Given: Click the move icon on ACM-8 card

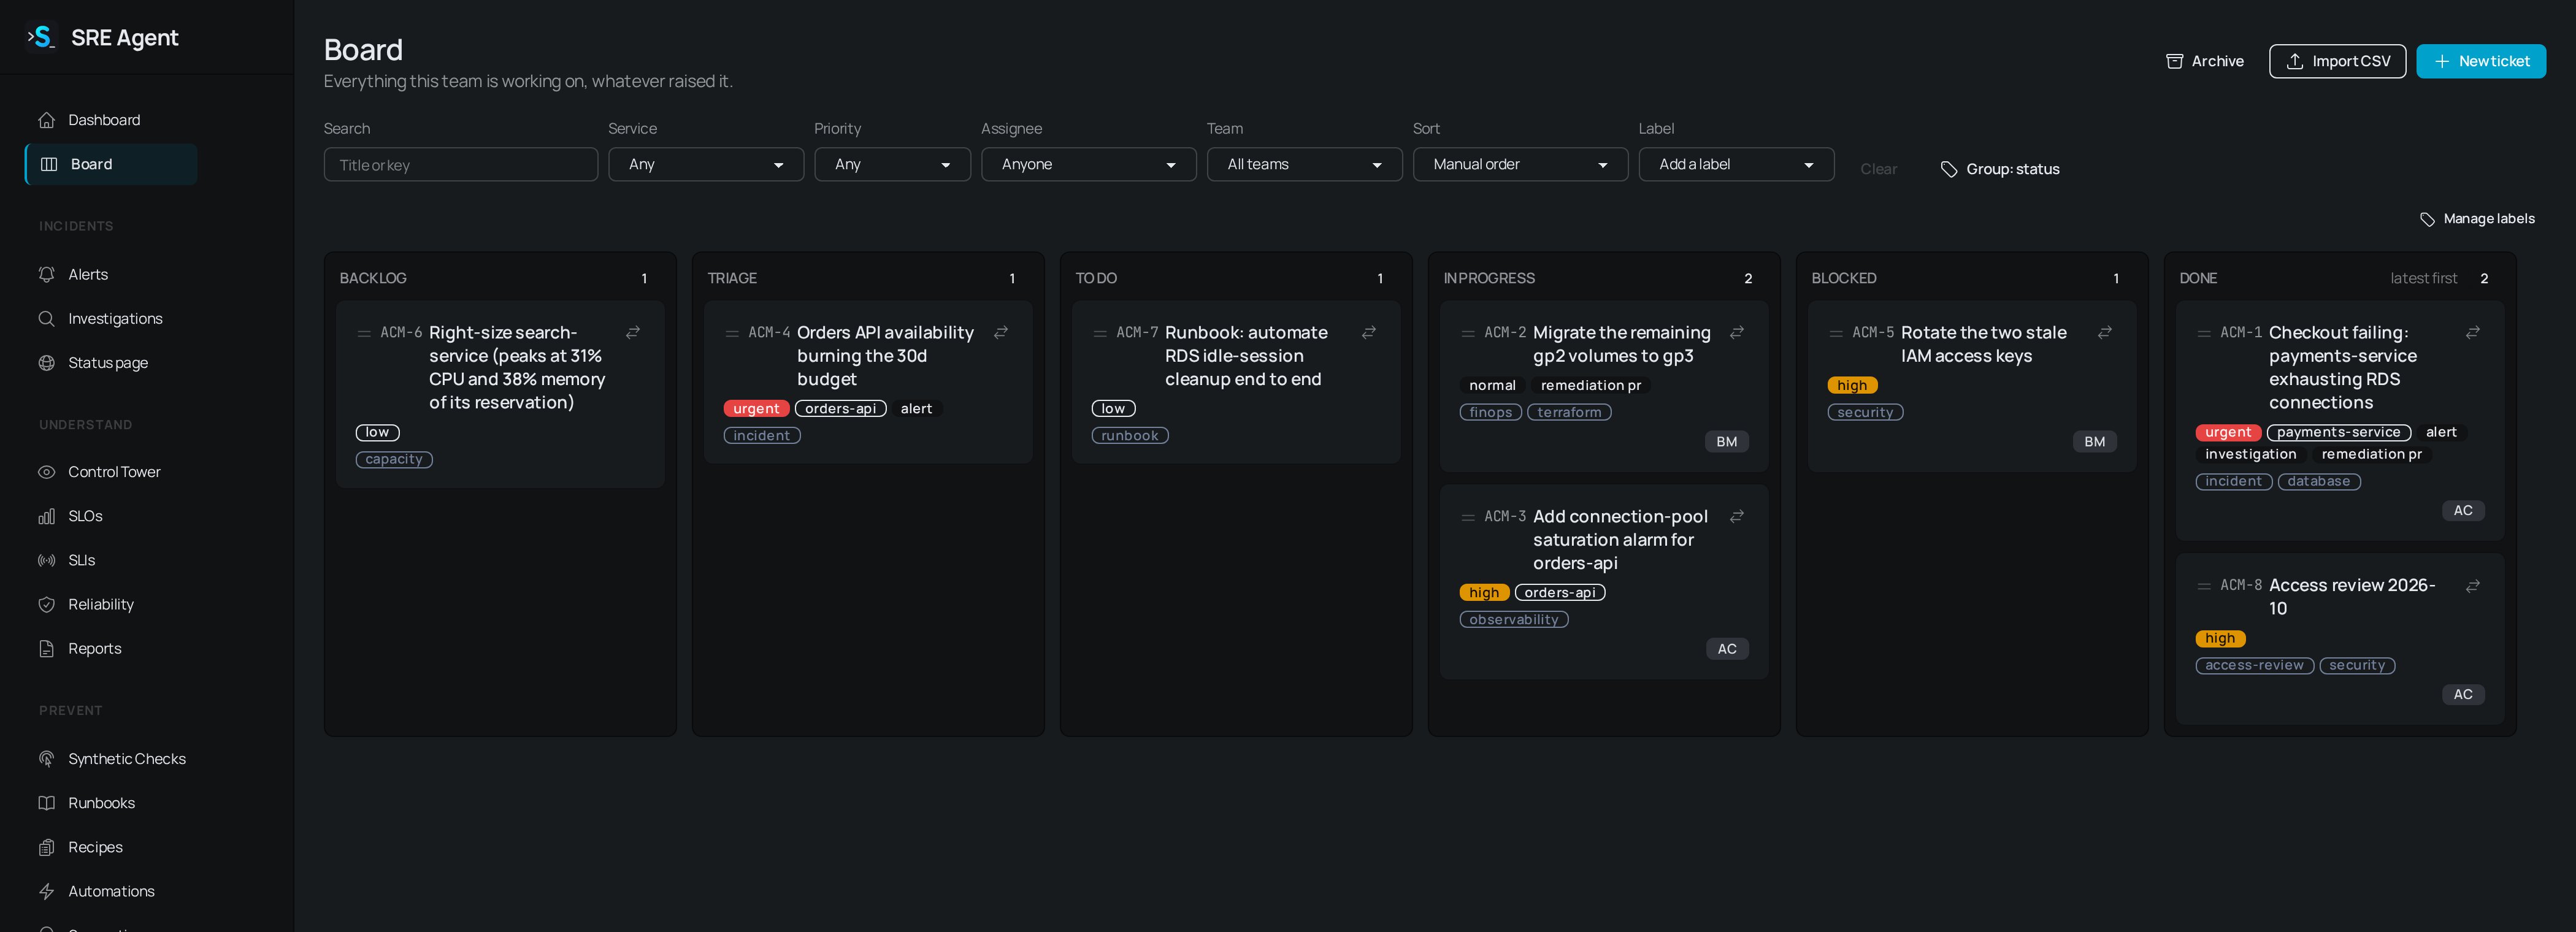Looking at the screenshot, I should [x=2473, y=586].
